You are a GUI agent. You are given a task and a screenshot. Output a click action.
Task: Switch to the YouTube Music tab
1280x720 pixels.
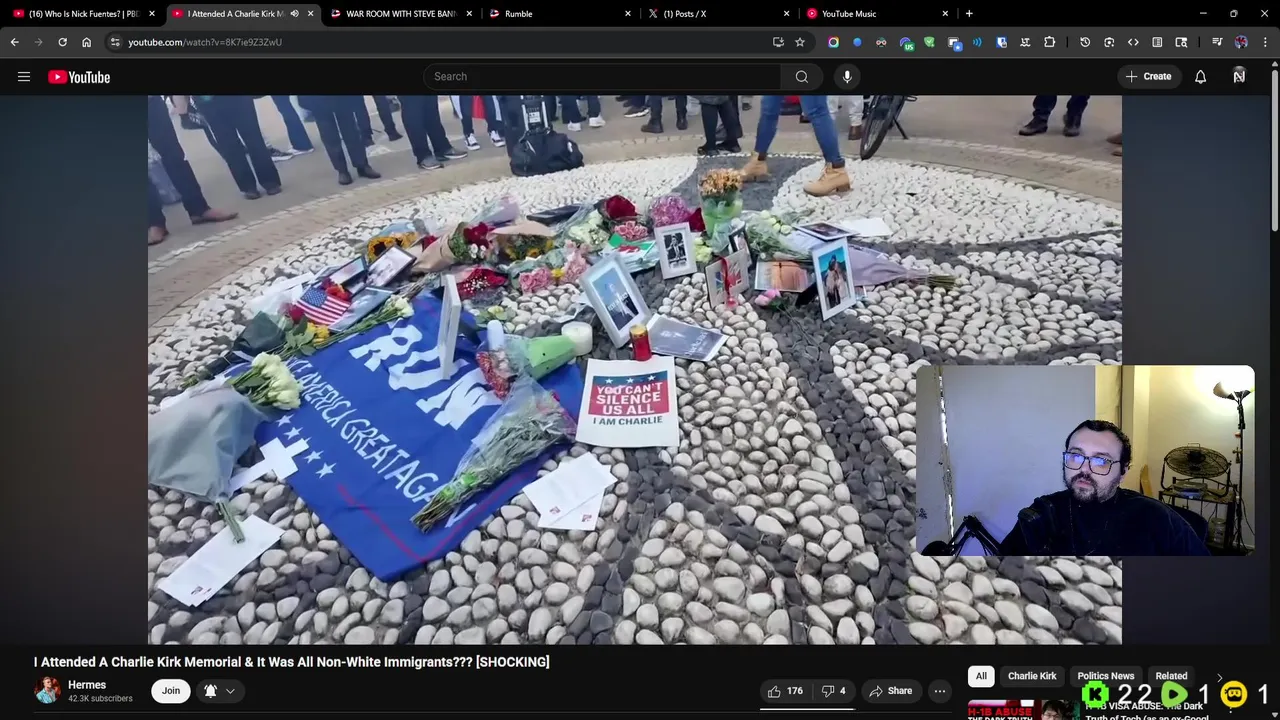tap(875, 14)
